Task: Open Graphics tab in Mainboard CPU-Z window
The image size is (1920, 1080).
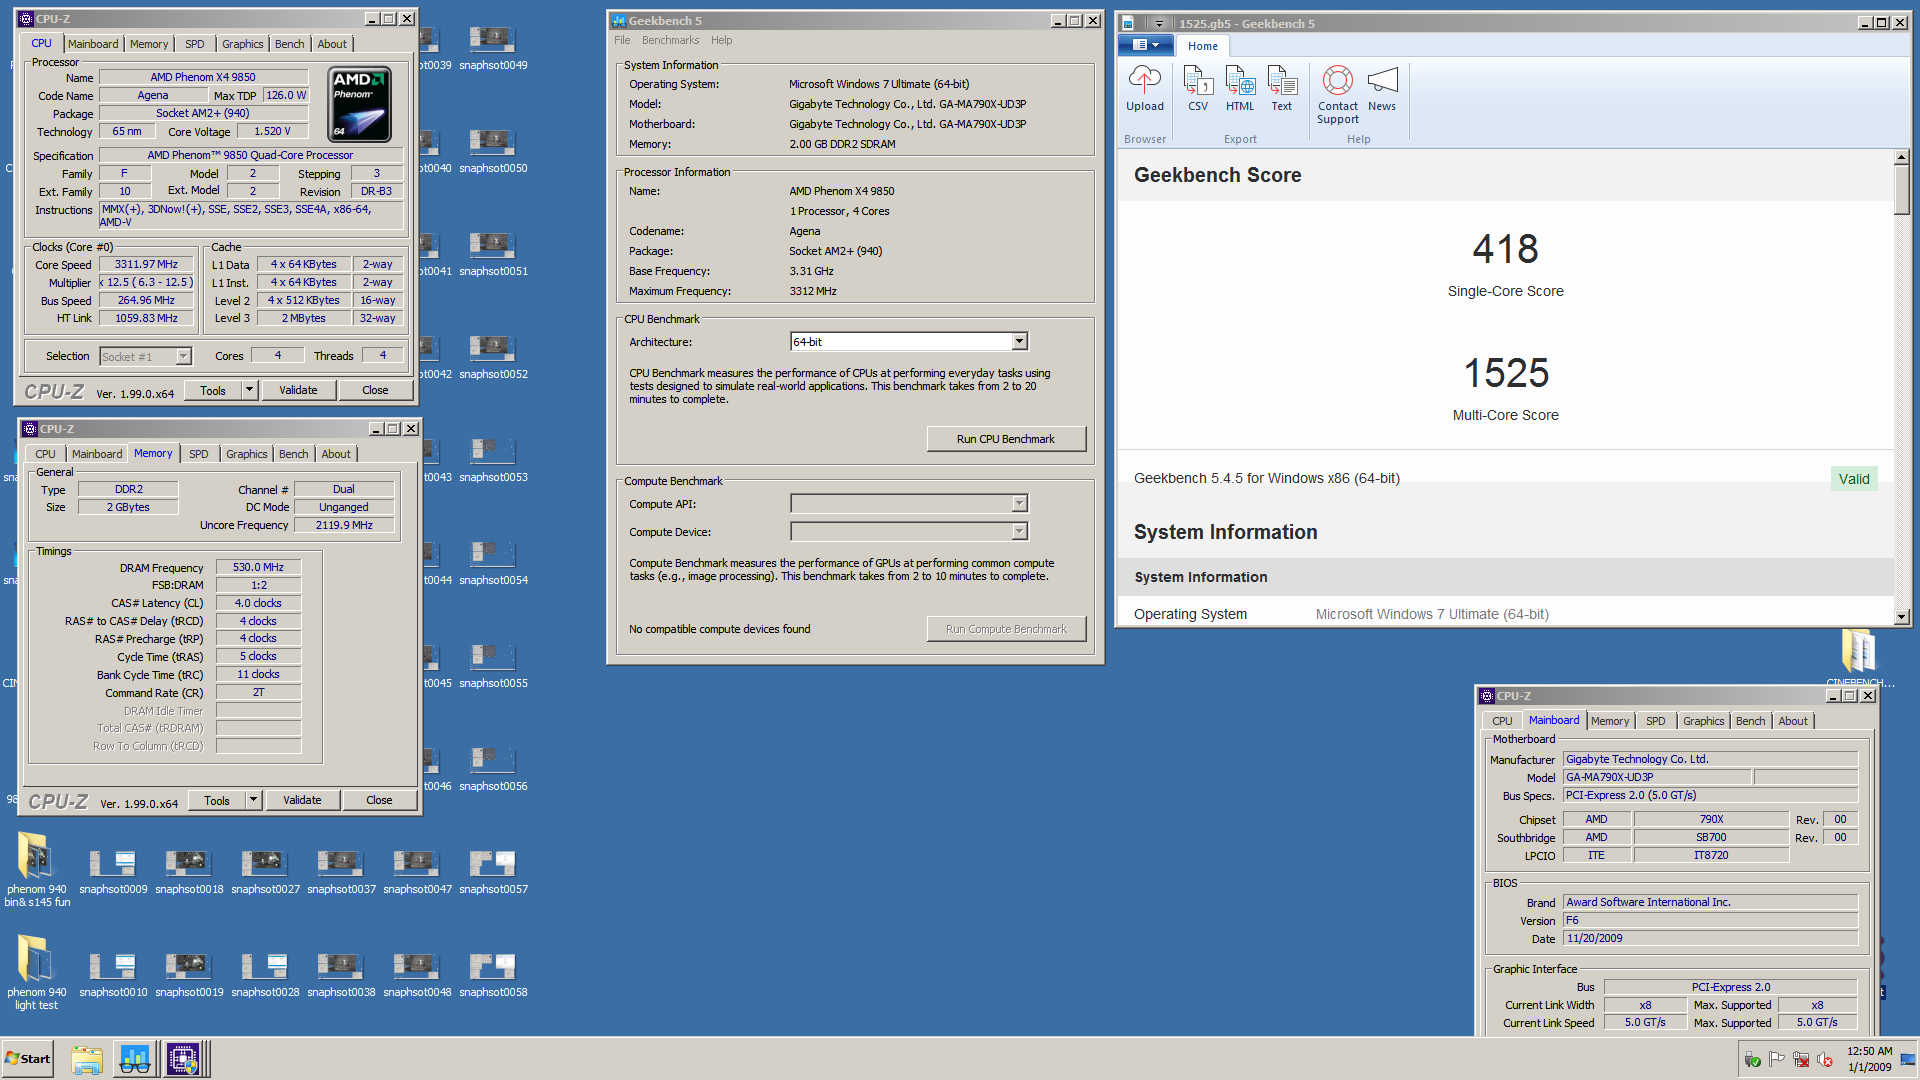Action: click(1703, 721)
